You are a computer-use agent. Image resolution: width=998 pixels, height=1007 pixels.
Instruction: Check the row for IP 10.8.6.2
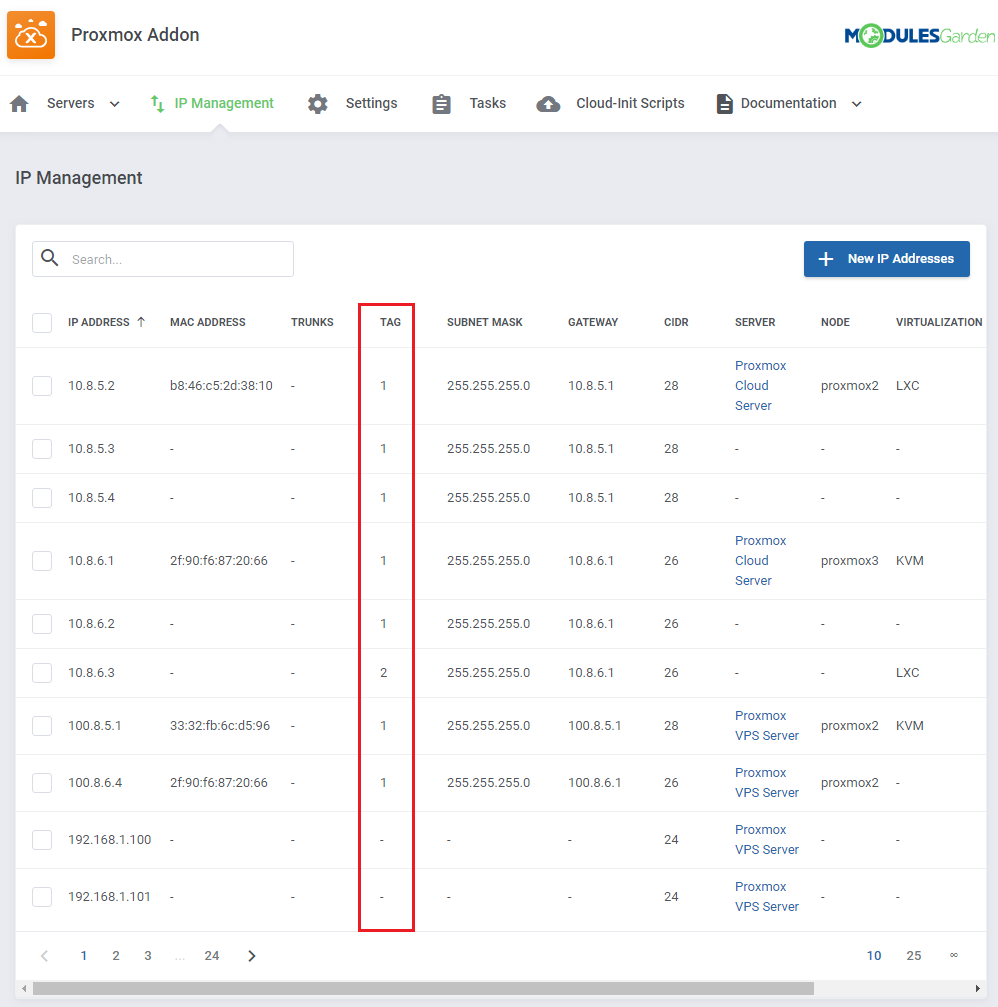(x=42, y=624)
